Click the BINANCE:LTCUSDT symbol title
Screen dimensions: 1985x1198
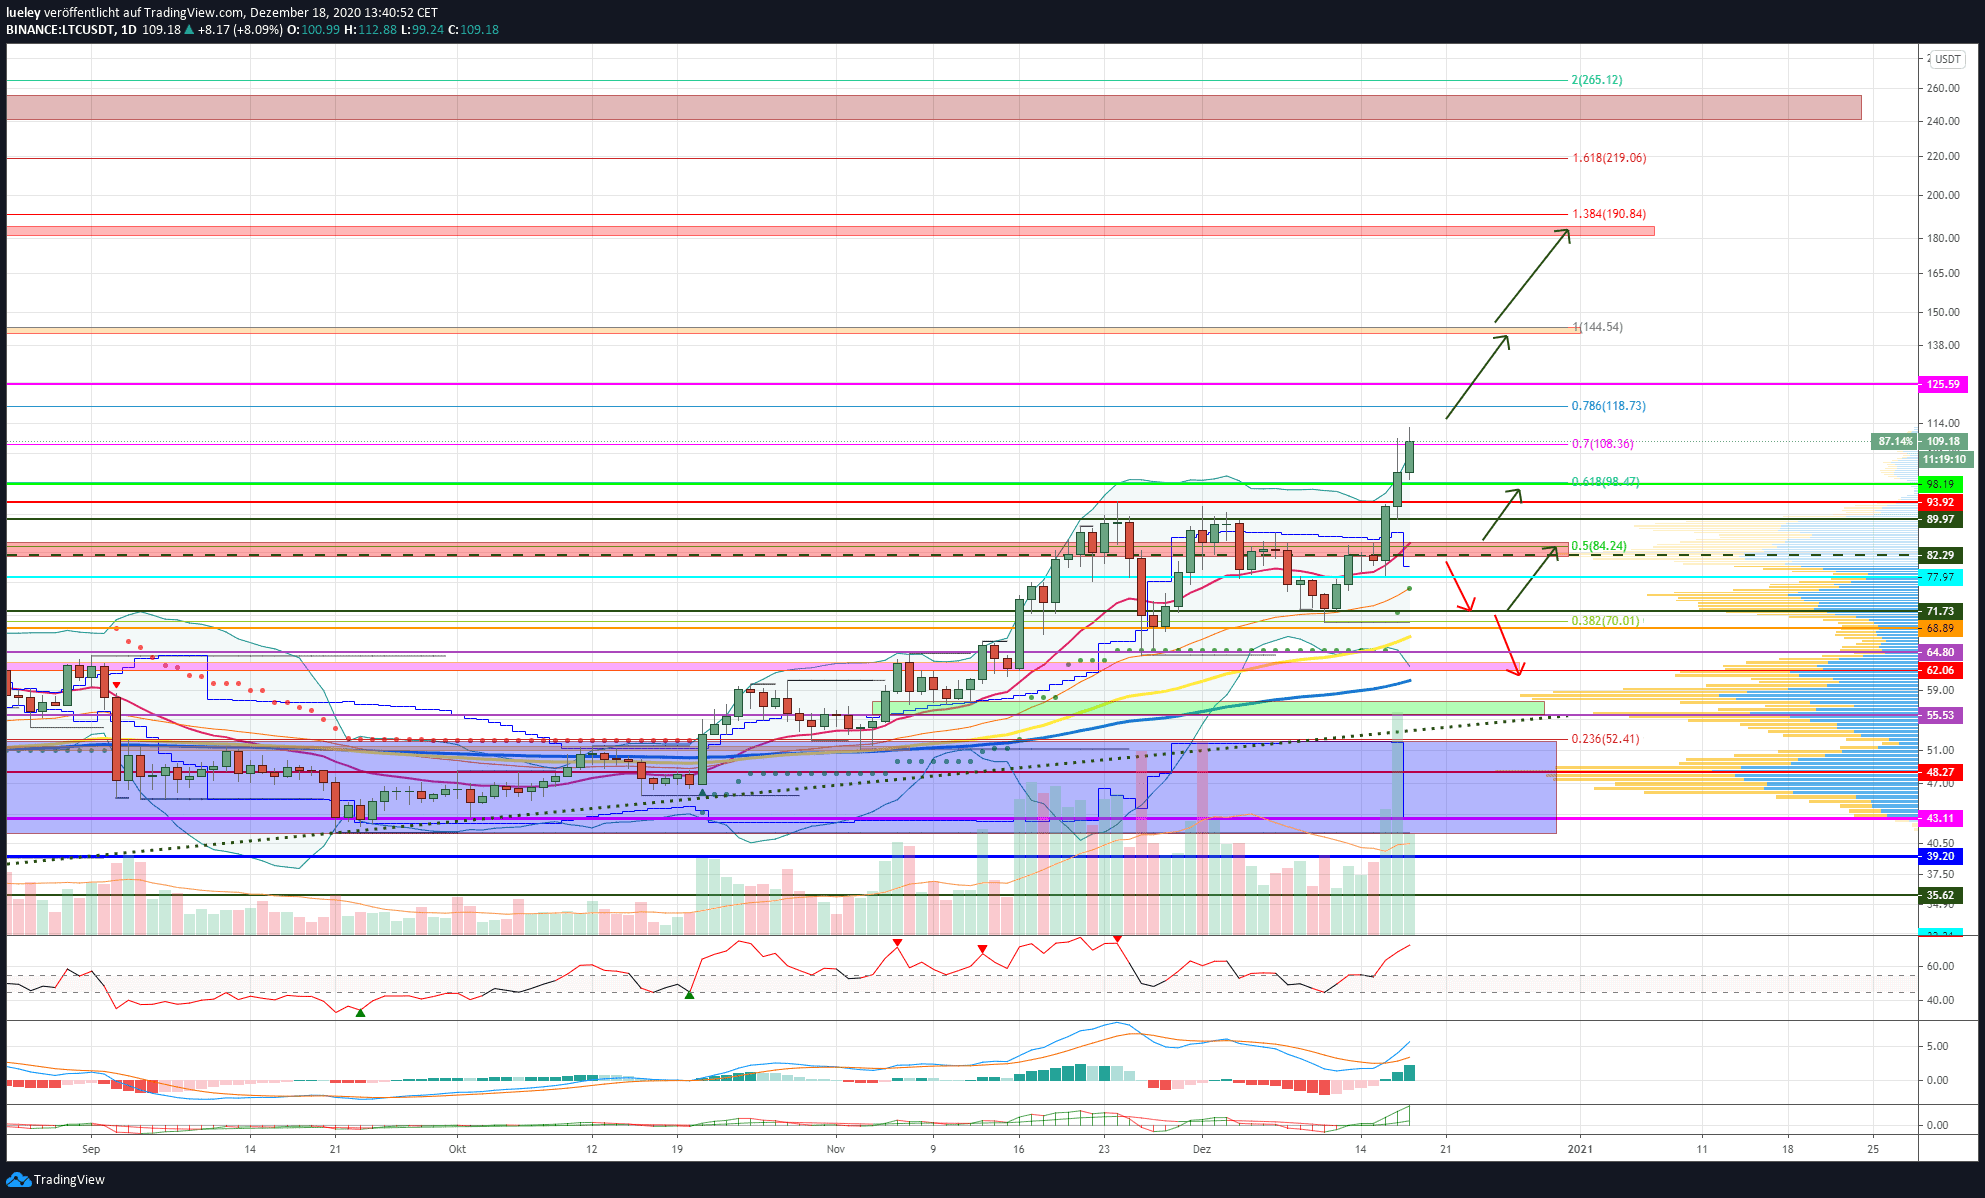[59, 30]
